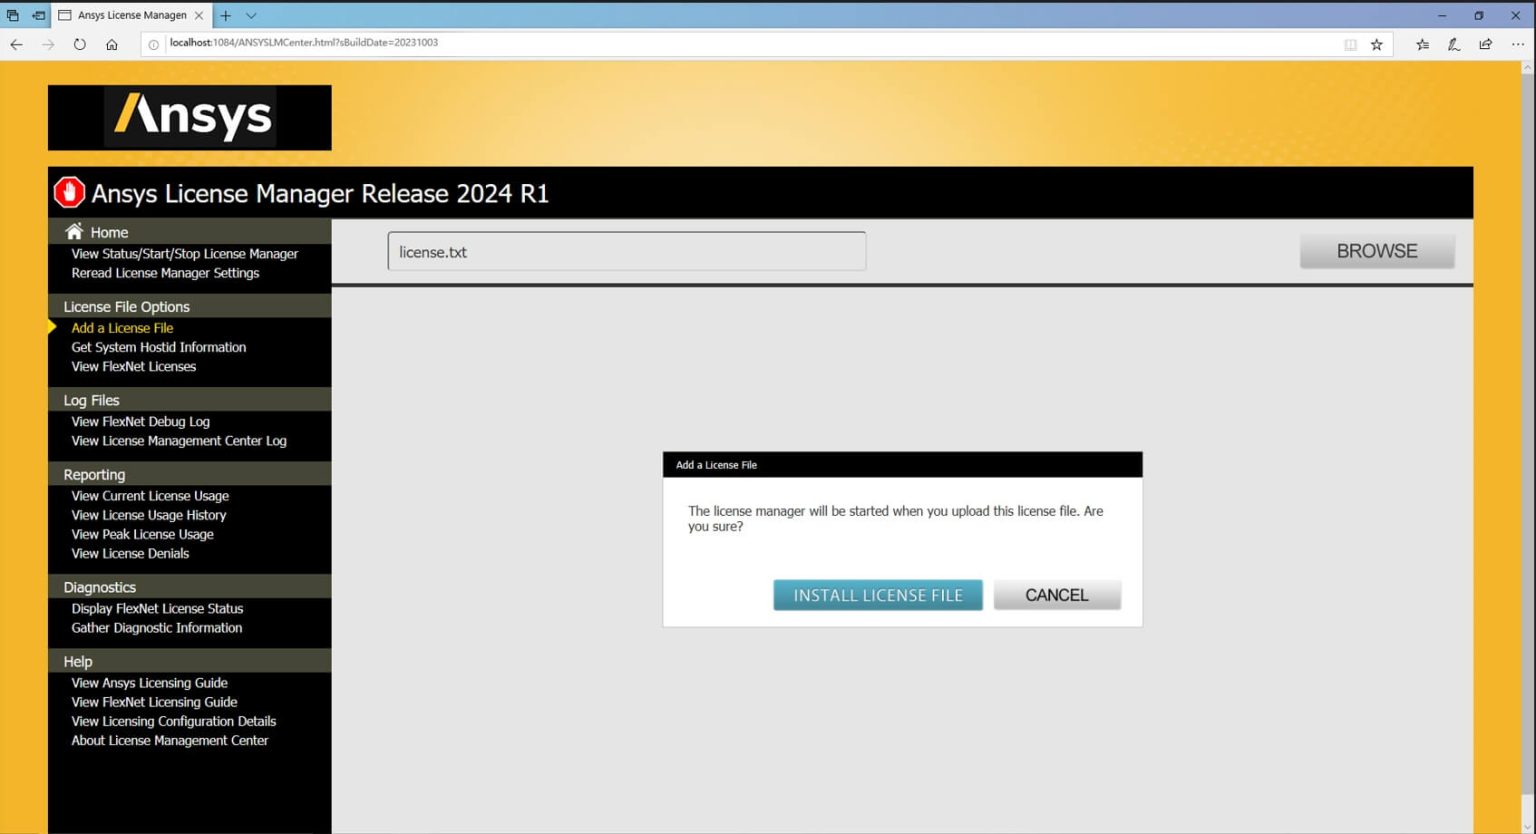The image size is (1536, 834).
Task: Open View Status/Start/Stop License Manager
Action: tap(185, 254)
